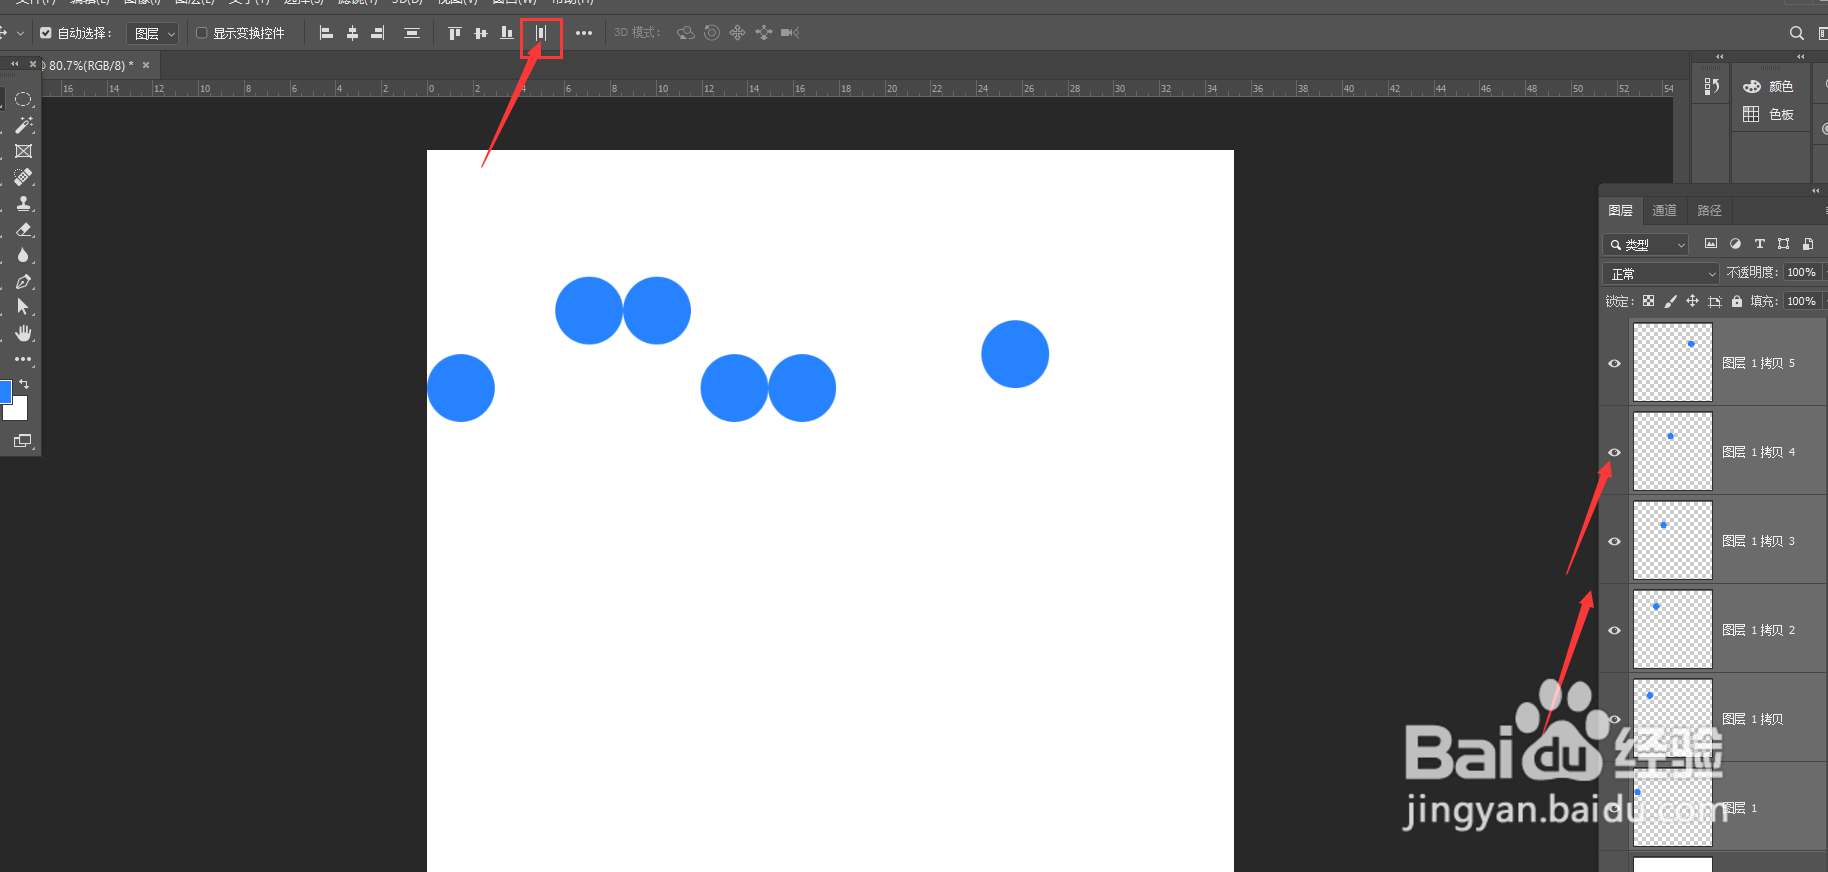Align vertical centers of layers
1828x872 pixels.
481,33
